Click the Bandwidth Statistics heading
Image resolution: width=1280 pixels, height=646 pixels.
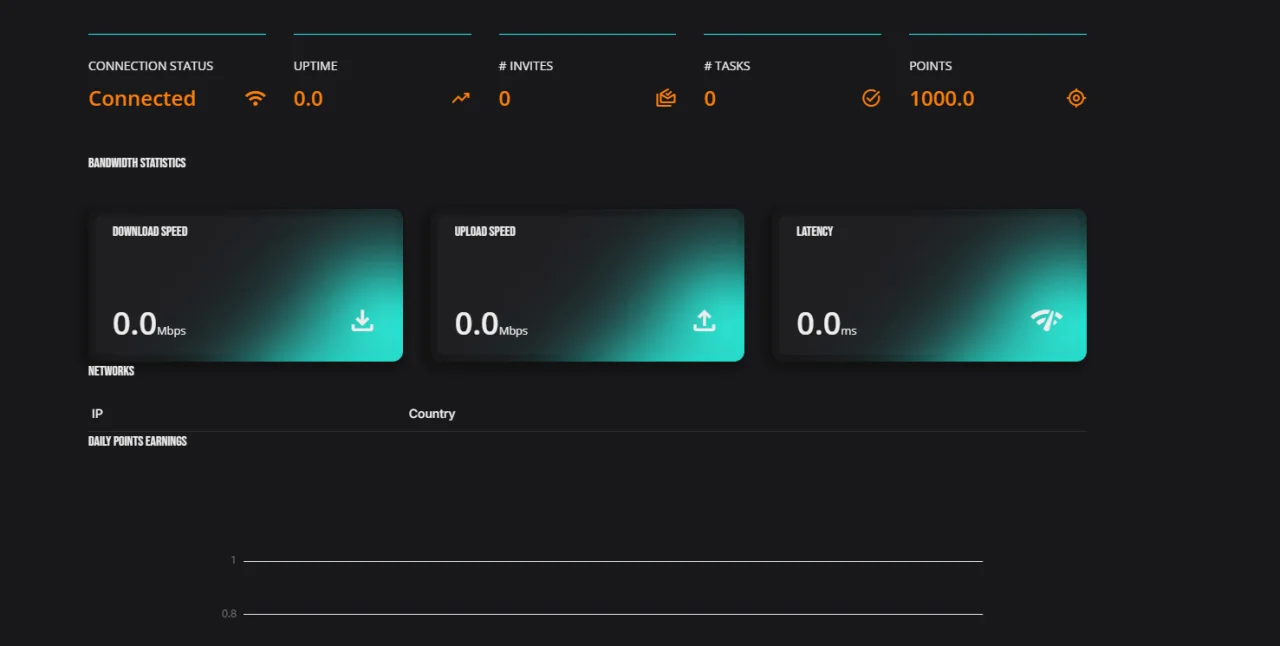137,162
